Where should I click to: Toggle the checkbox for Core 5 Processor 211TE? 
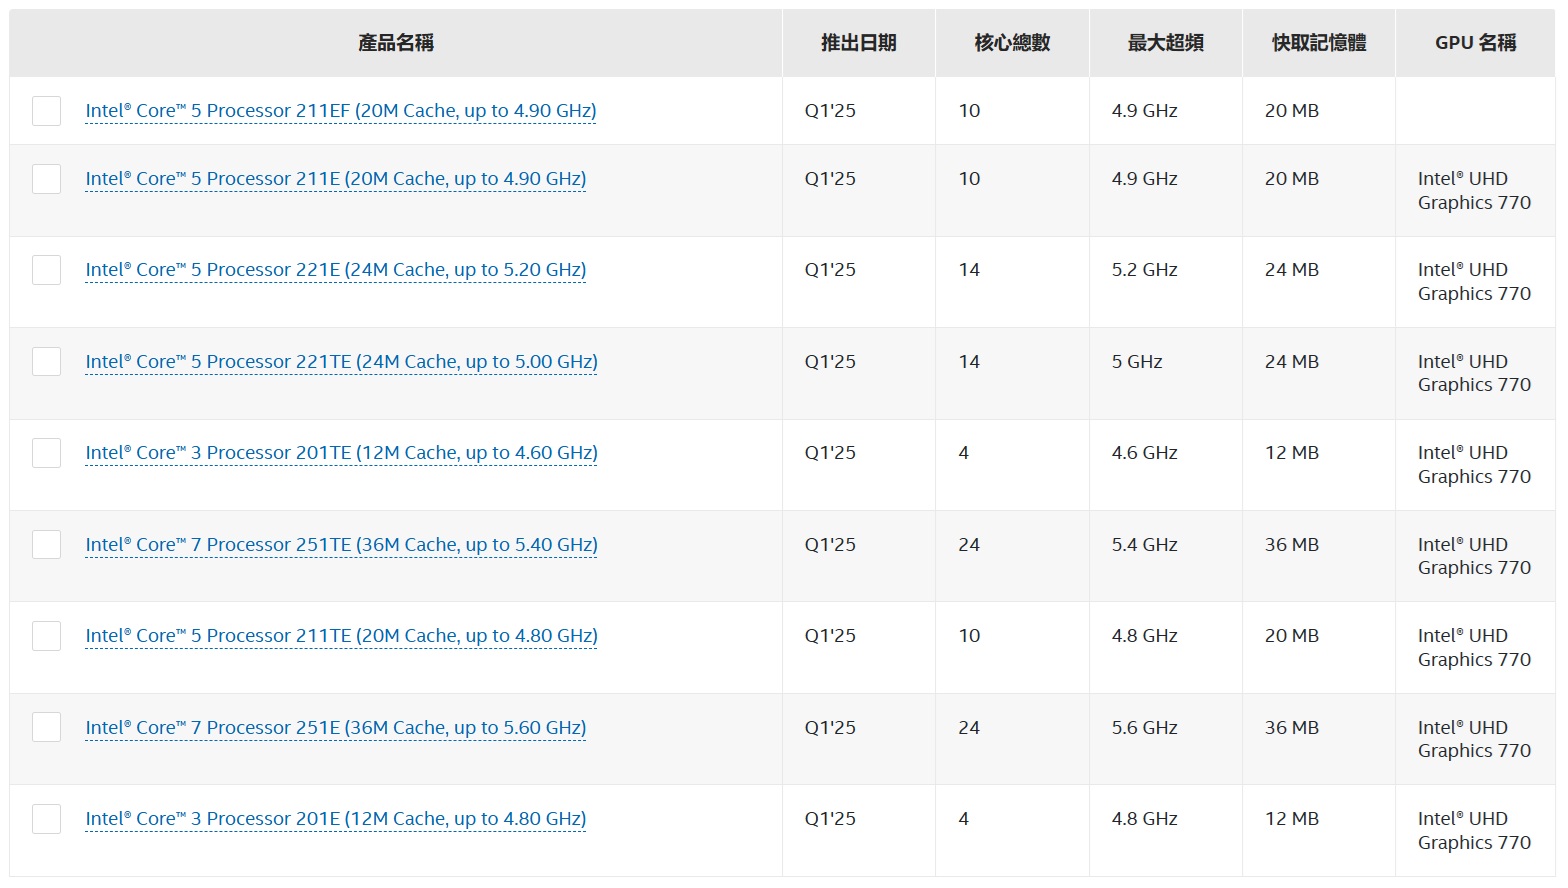(47, 636)
